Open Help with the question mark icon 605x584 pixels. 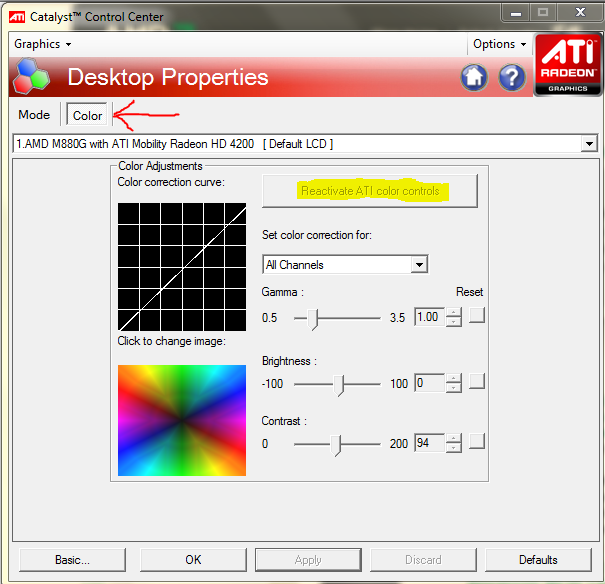pos(512,77)
